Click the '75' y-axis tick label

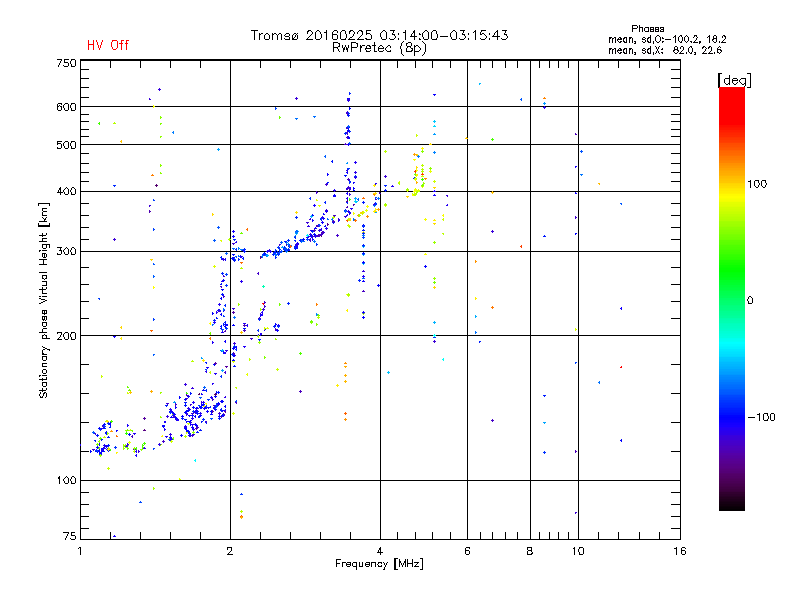(x=70, y=536)
